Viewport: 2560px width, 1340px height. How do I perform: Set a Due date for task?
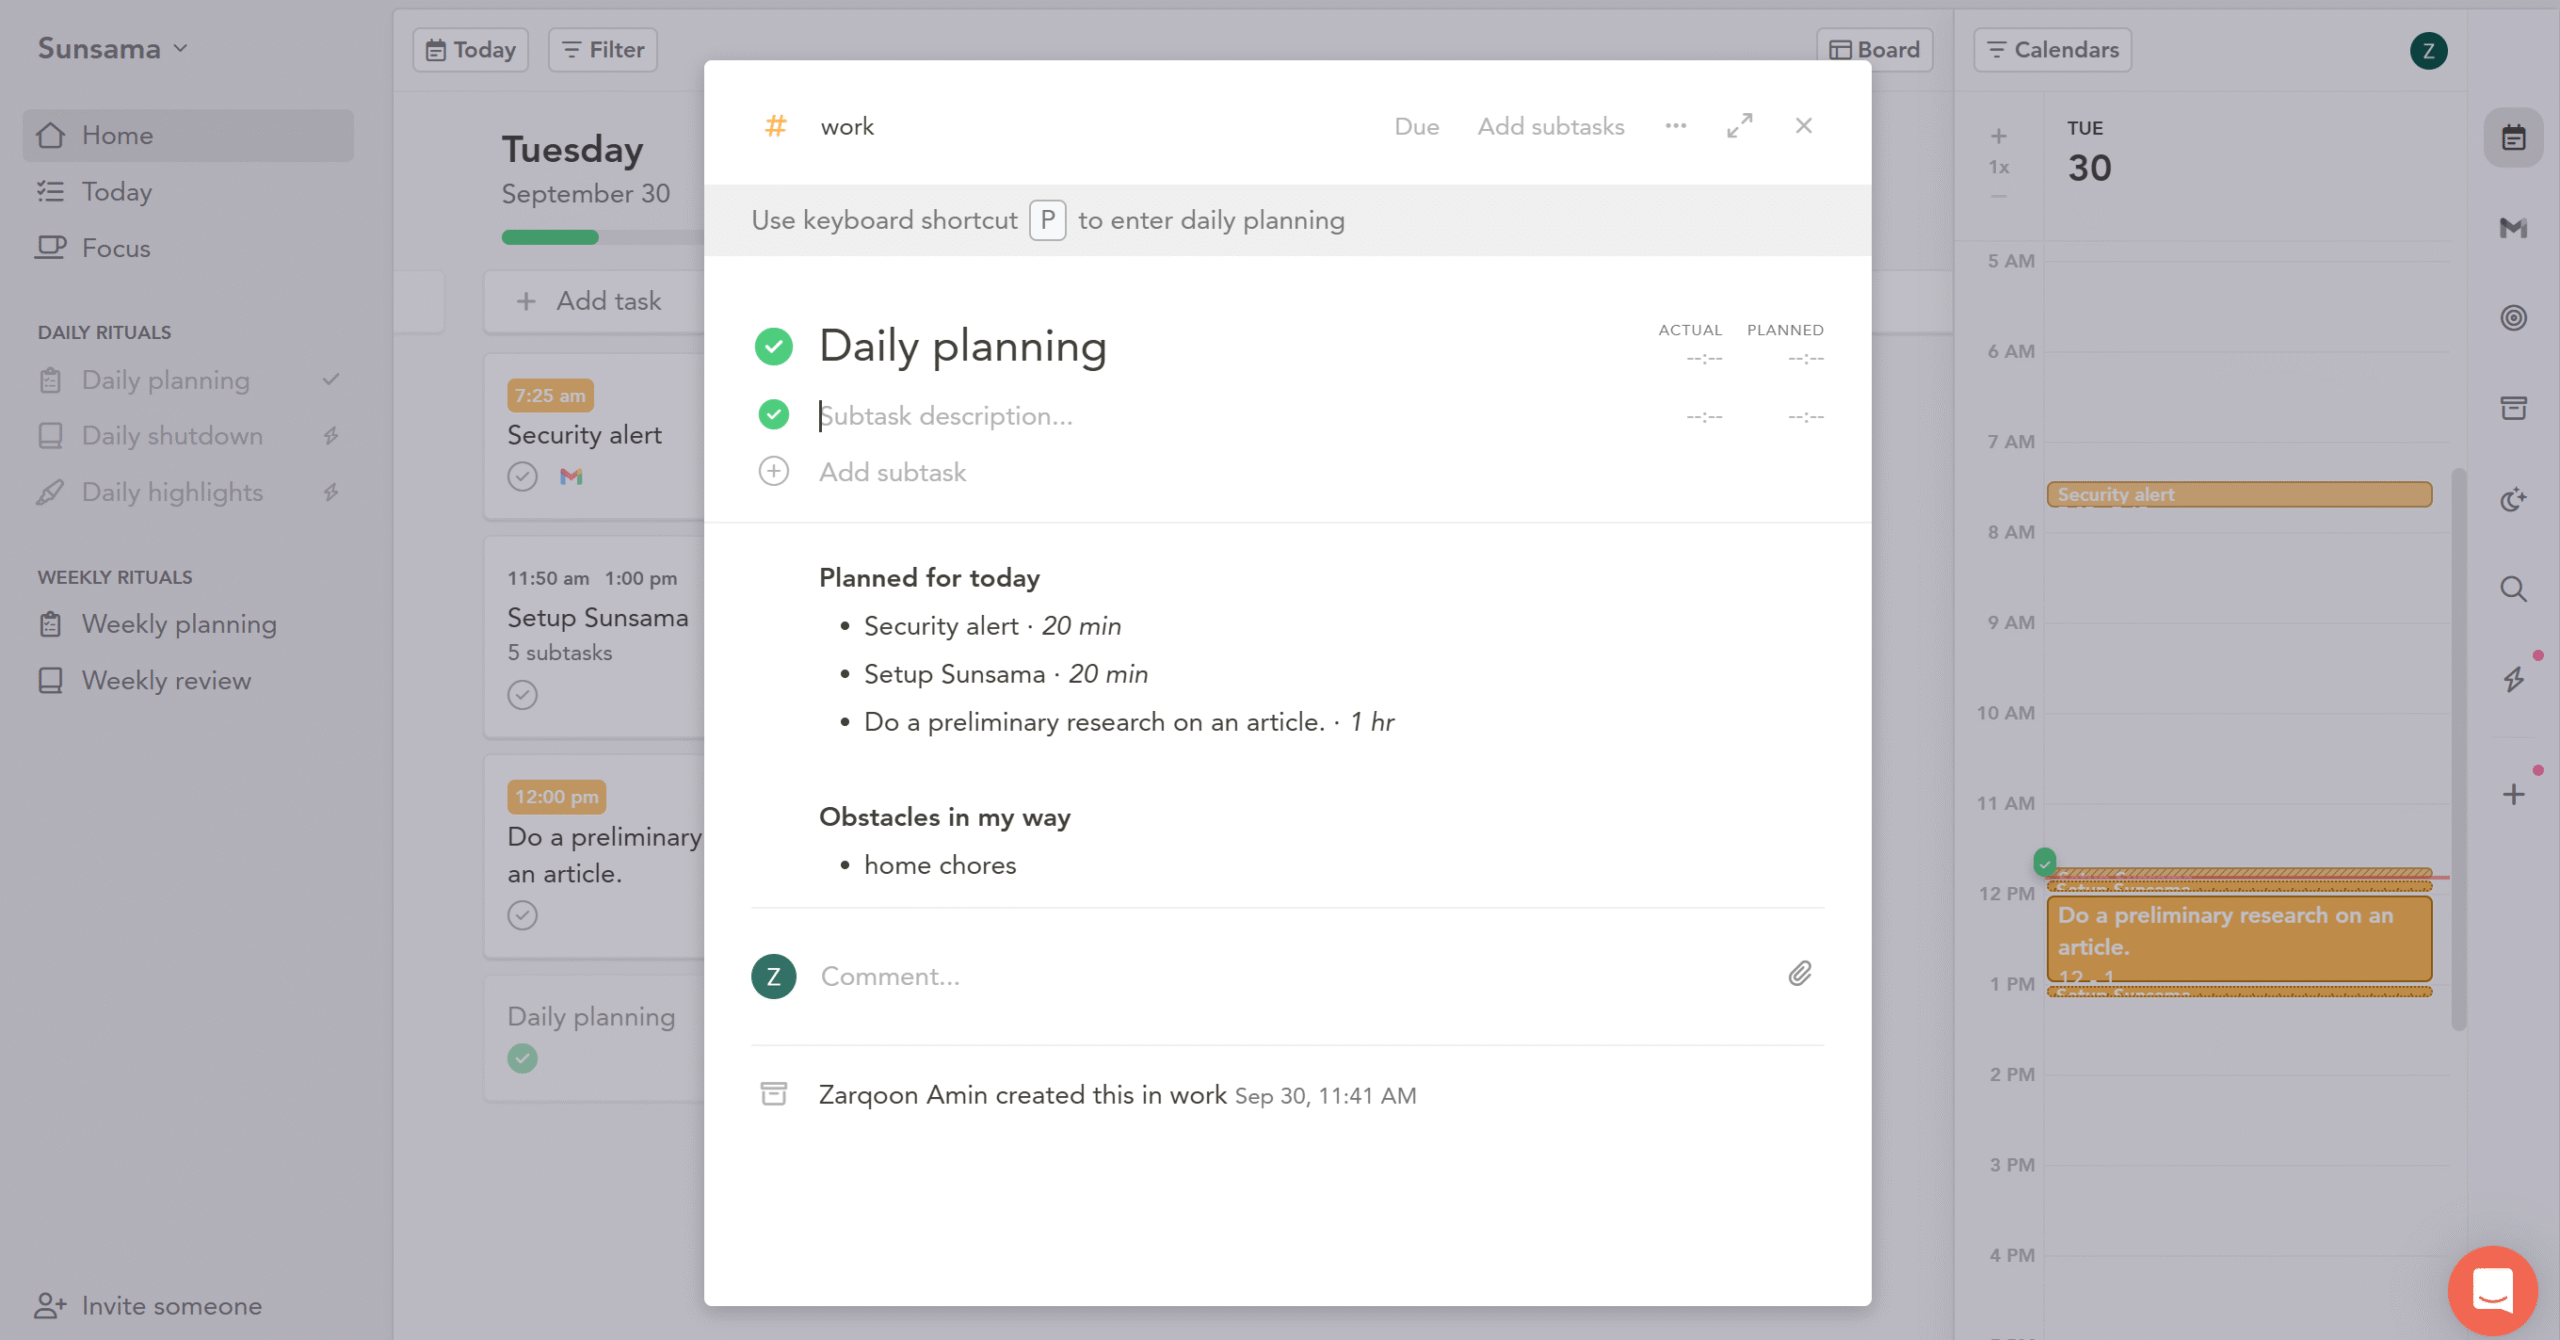pyautogui.click(x=1417, y=126)
